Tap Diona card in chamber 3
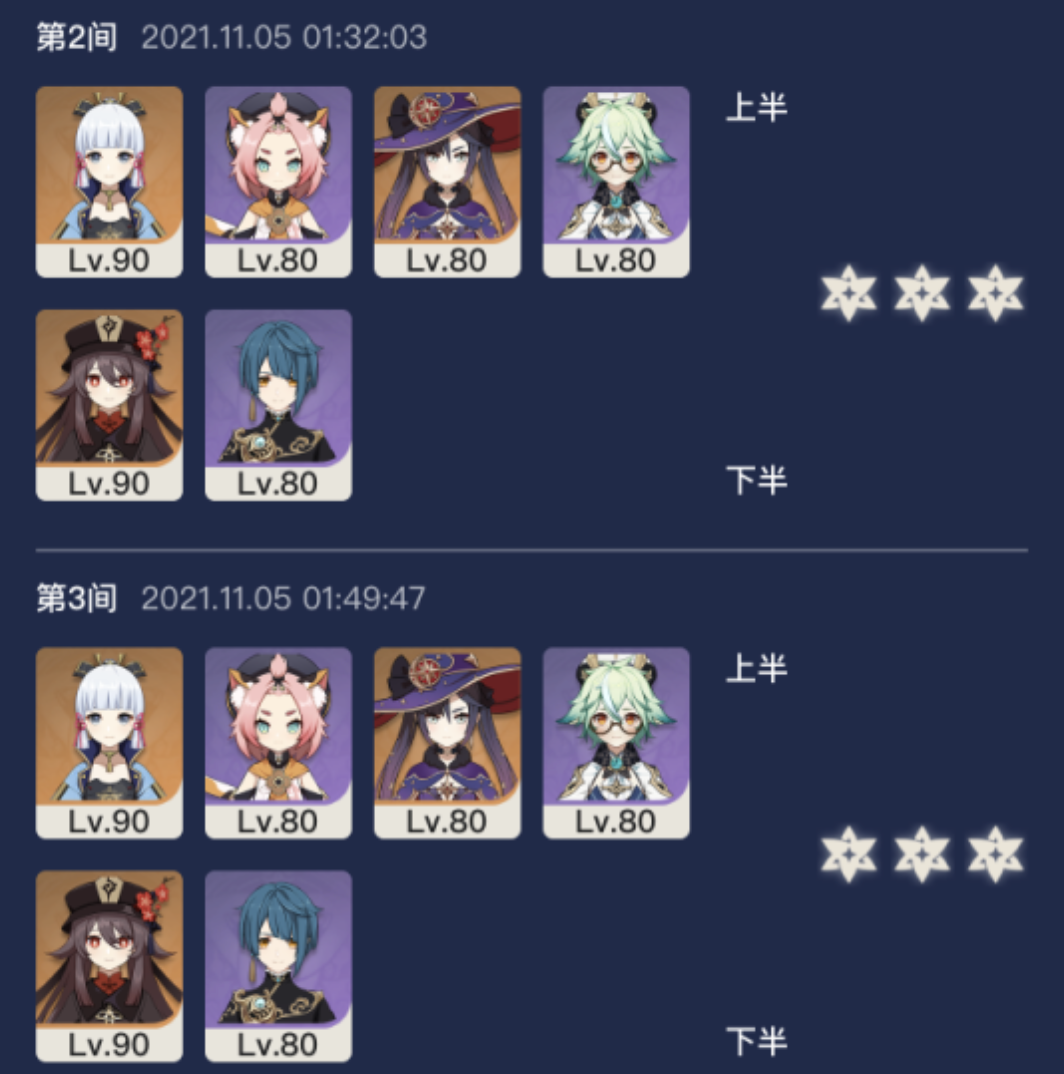The height and width of the screenshot is (1074, 1064). (278, 742)
